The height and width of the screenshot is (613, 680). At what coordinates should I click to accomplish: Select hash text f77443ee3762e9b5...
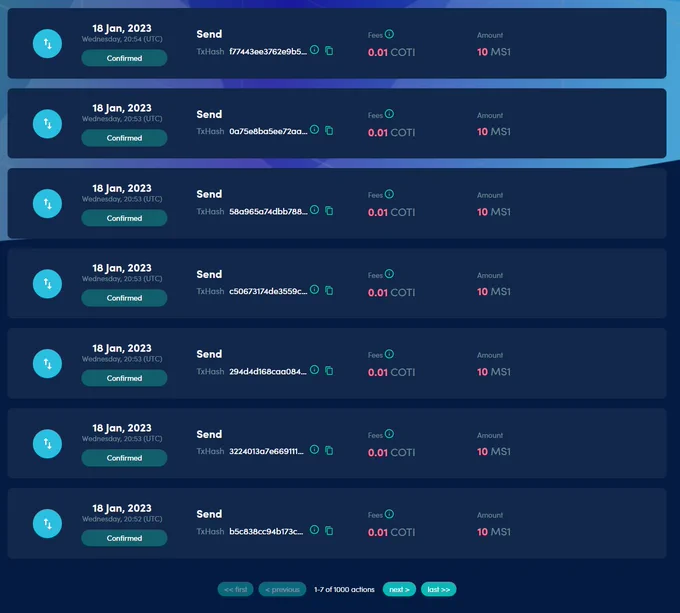click(268, 52)
